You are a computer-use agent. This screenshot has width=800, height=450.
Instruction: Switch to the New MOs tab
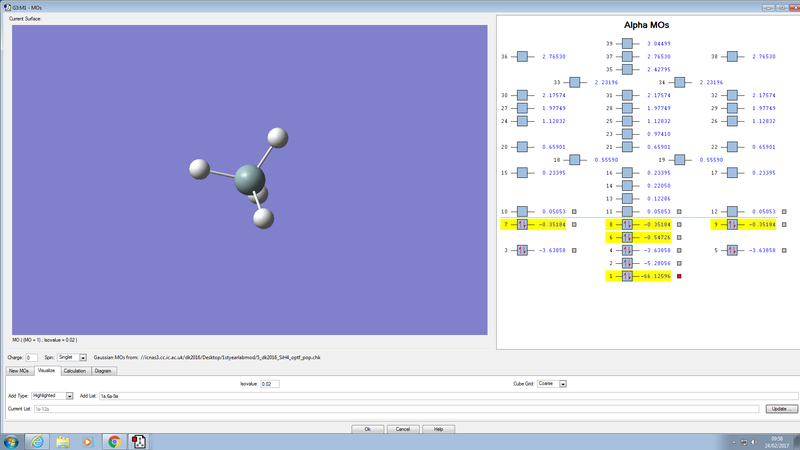19,371
